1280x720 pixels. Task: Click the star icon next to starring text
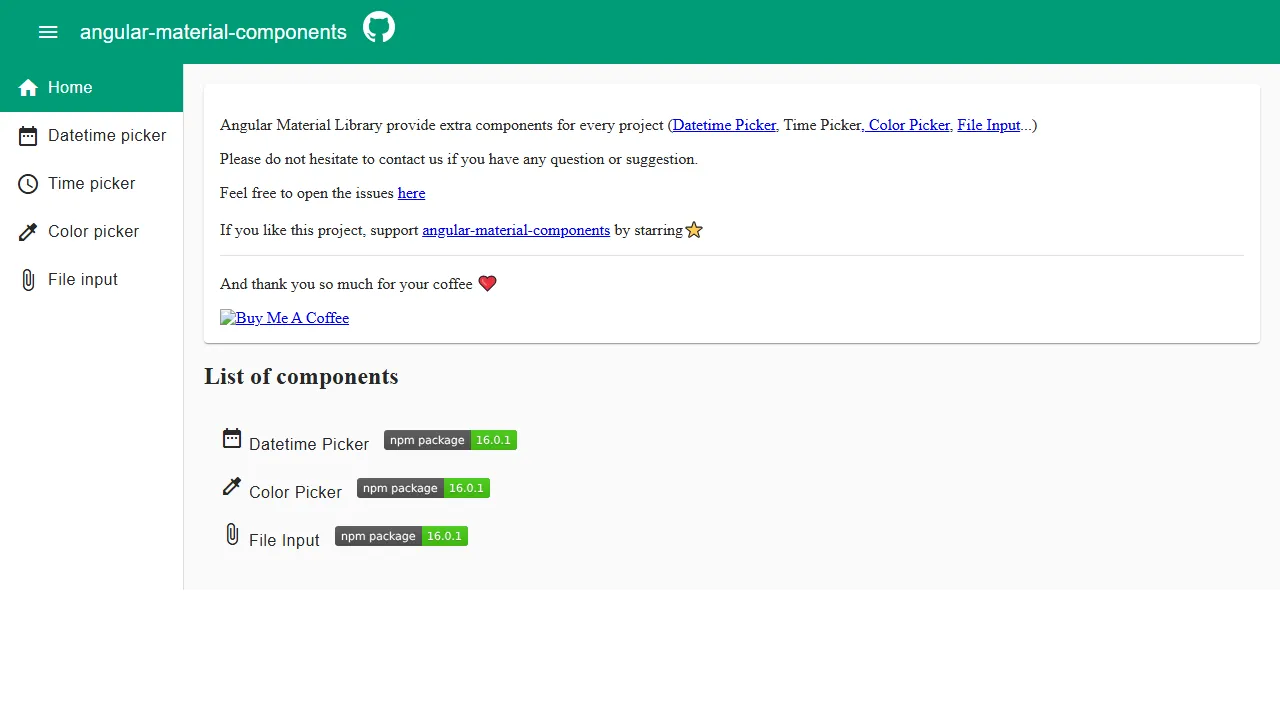pos(693,229)
